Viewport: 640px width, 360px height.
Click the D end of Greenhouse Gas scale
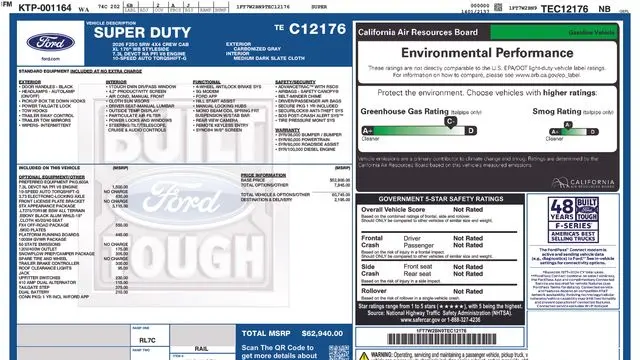click(471, 131)
